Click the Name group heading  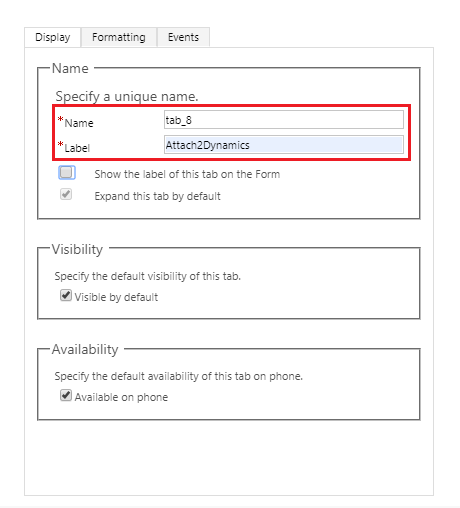[x=70, y=68]
